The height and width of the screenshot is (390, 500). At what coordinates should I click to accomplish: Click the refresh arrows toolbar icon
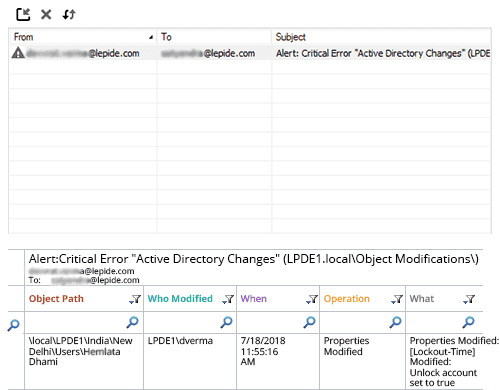pyautogui.click(x=69, y=14)
